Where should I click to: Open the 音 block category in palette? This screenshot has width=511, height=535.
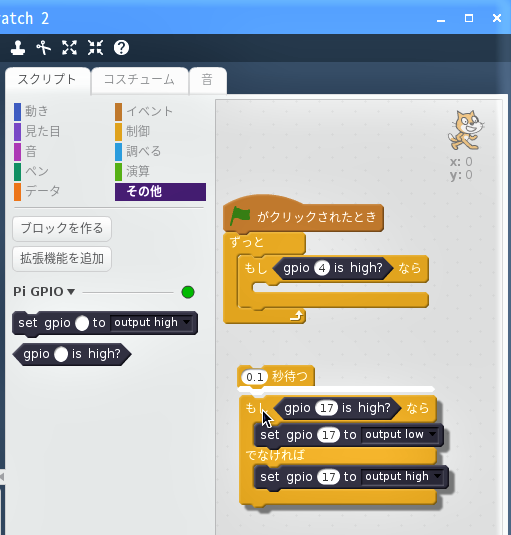coord(26,151)
